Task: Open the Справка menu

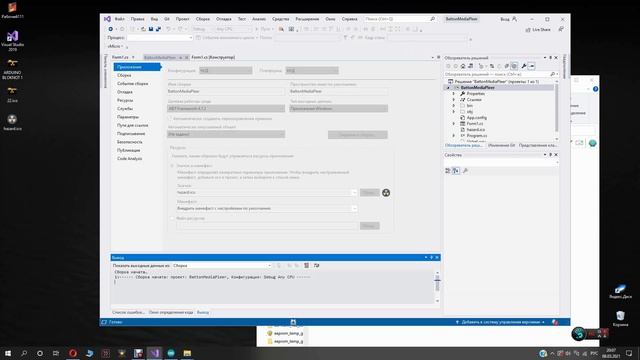Action: point(349,19)
